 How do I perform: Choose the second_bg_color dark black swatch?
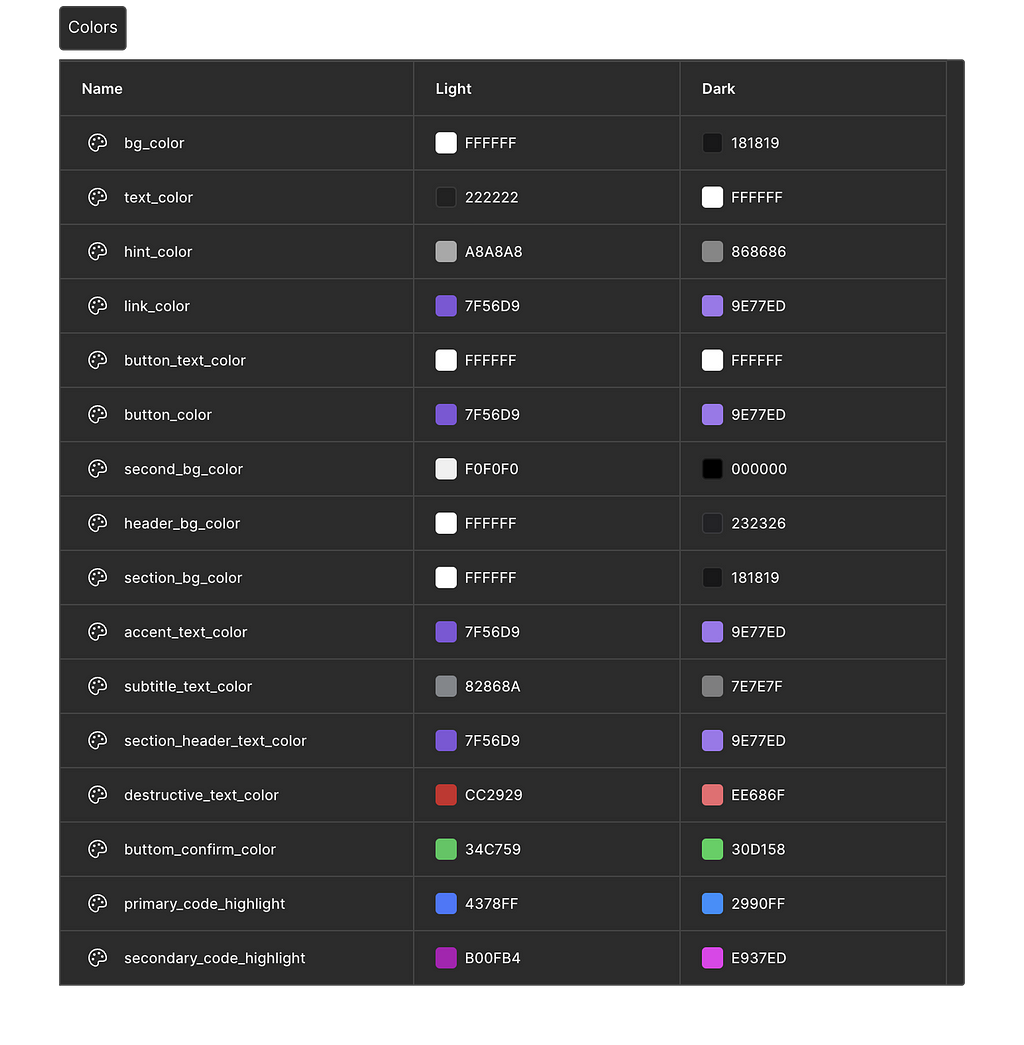click(x=712, y=469)
